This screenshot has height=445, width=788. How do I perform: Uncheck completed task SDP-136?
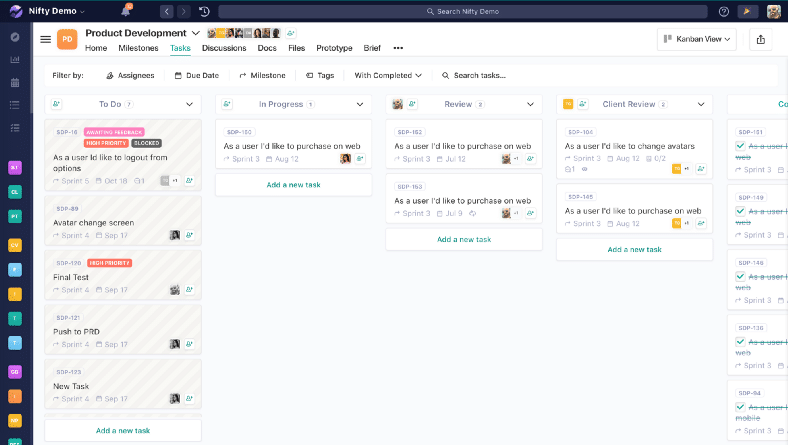740,342
